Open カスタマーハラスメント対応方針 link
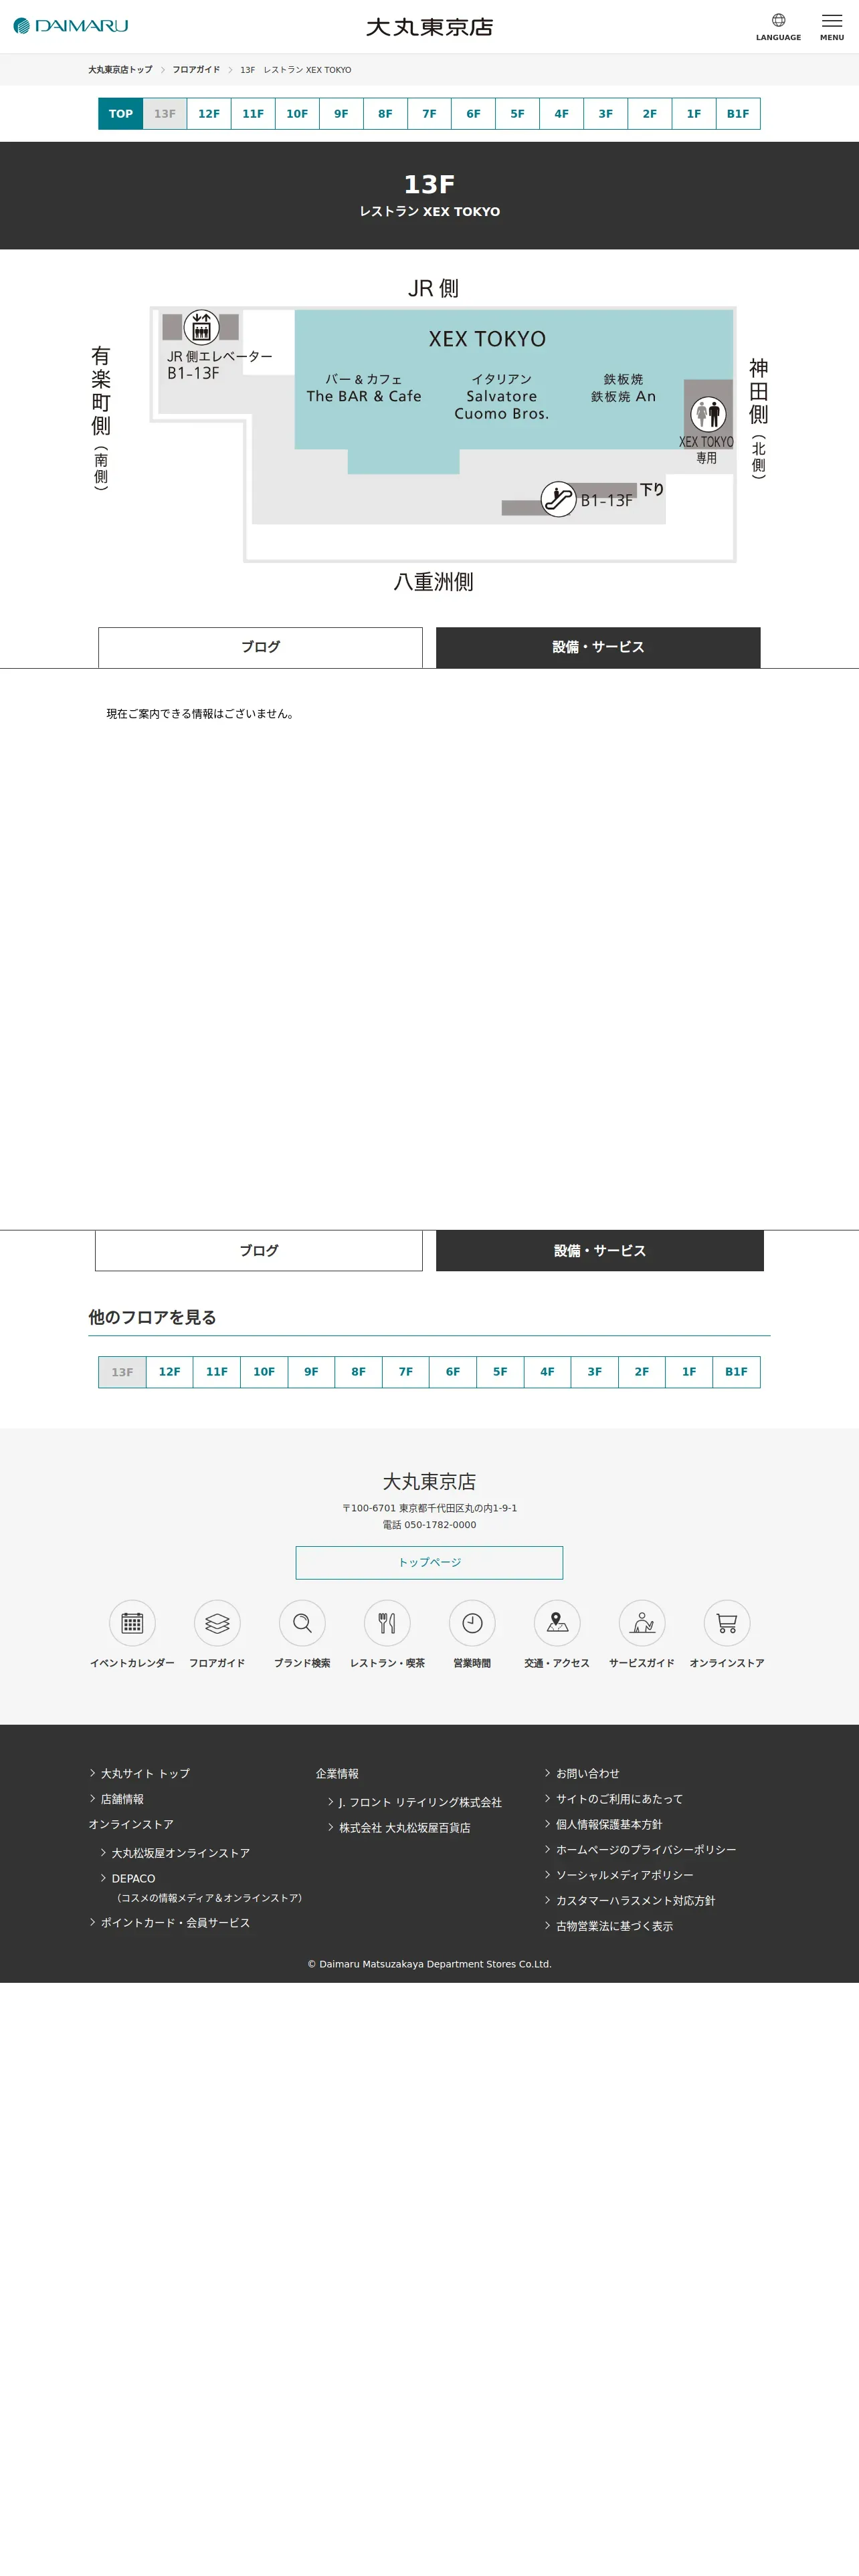Viewport: 859px width, 2576px height. point(635,1900)
